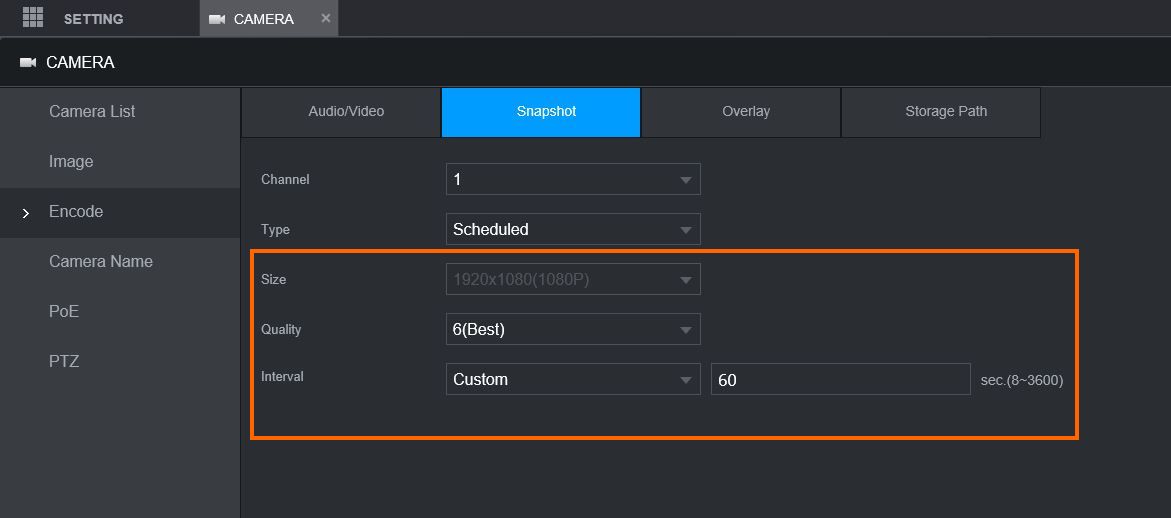Open the Channel dropdown
This screenshot has width=1171, height=518.
coord(572,180)
